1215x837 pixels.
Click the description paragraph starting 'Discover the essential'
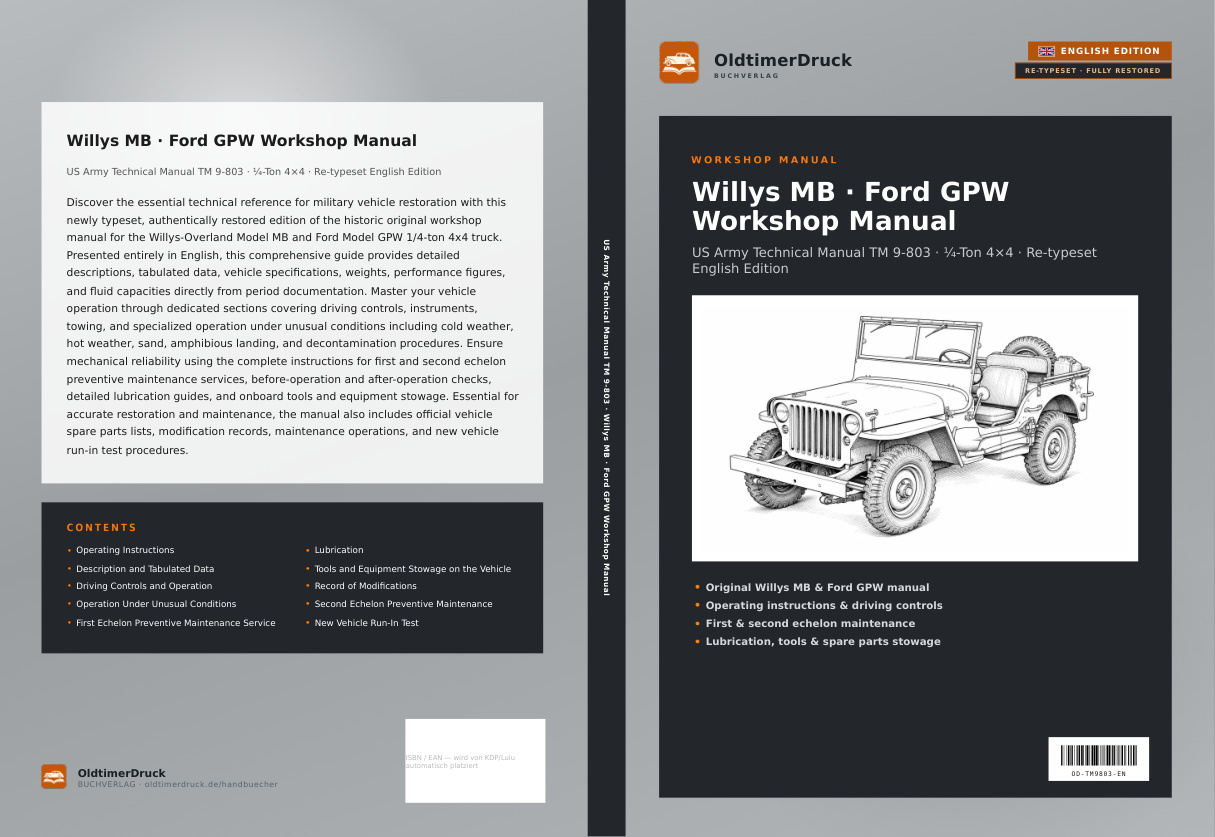tap(292, 326)
